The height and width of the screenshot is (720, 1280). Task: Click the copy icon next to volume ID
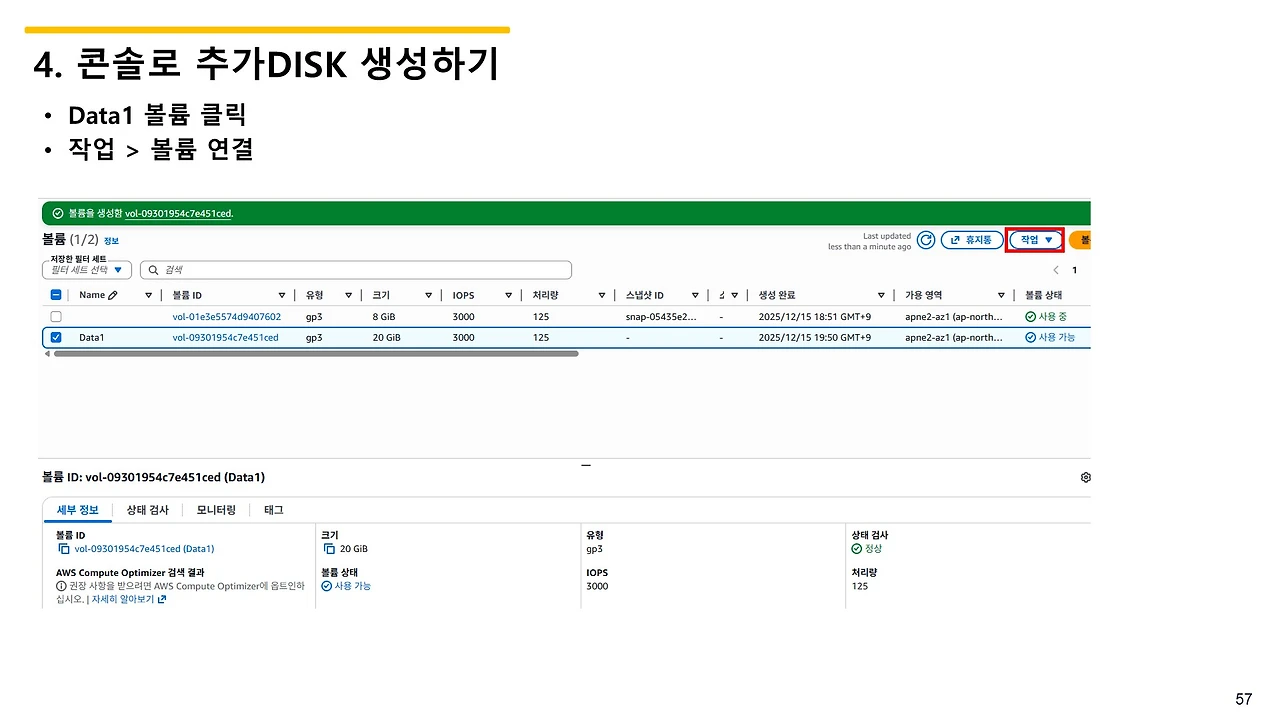pyautogui.click(x=62, y=548)
